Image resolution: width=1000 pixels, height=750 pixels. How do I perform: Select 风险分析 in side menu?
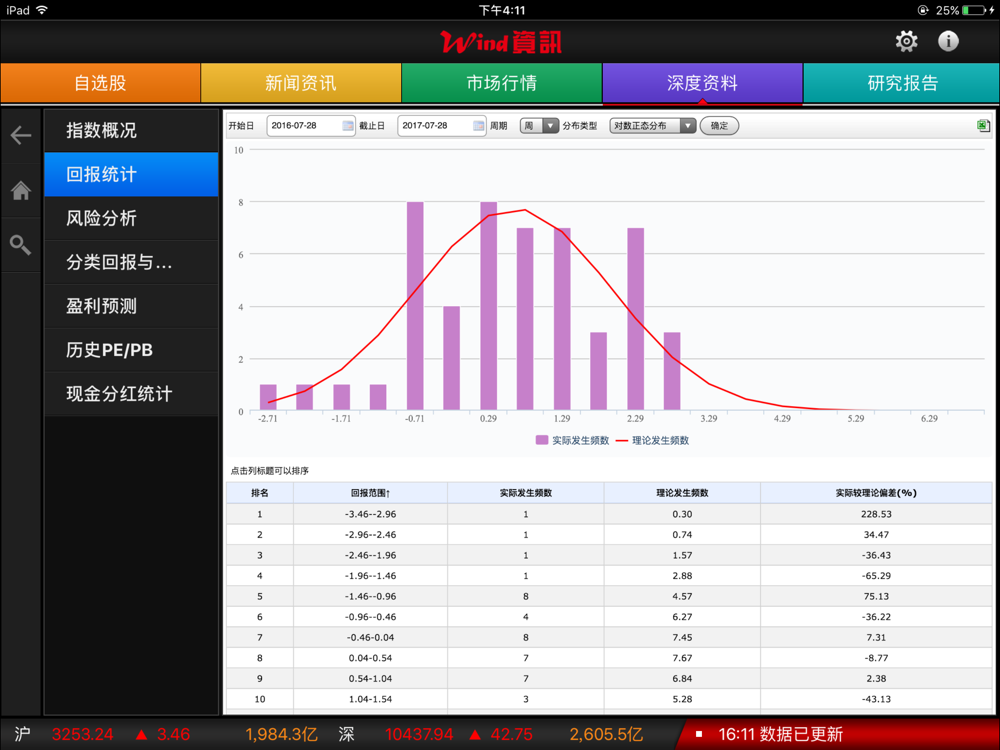coord(131,218)
